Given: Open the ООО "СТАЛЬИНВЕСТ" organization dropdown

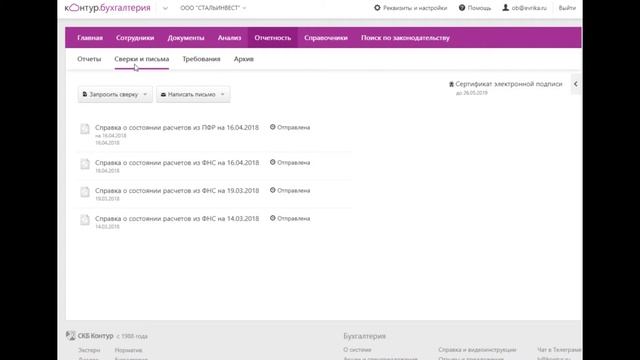Looking at the screenshot, I should [x=213, y=8].
